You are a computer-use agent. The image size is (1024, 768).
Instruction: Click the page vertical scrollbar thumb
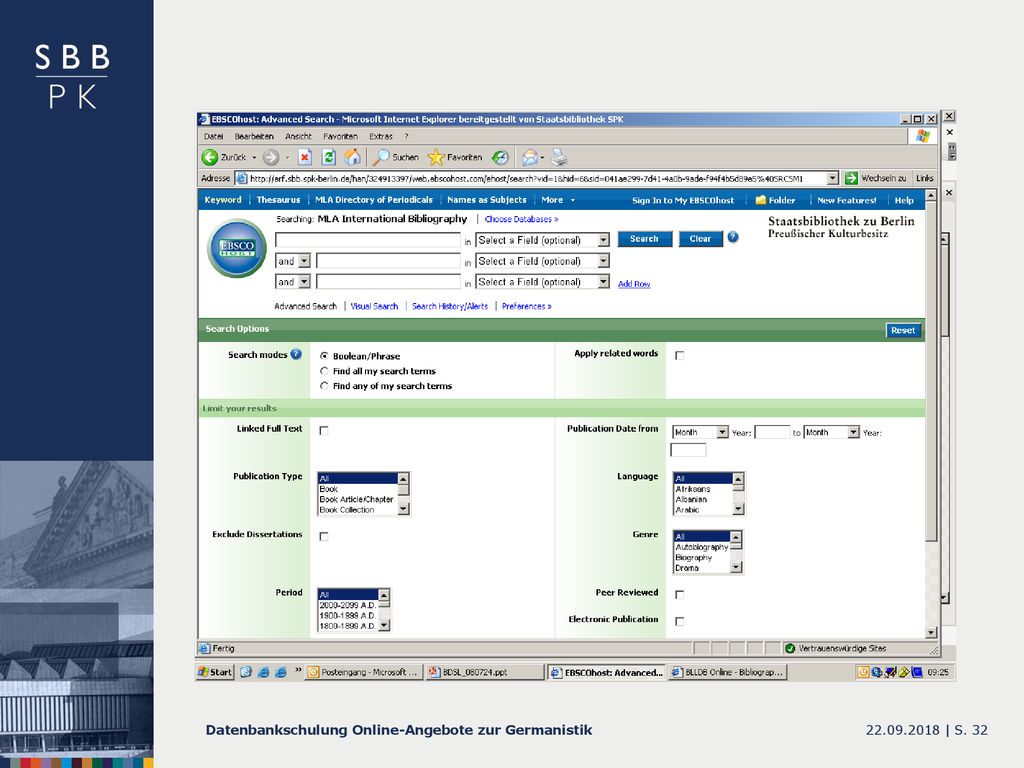click(931, 370)
